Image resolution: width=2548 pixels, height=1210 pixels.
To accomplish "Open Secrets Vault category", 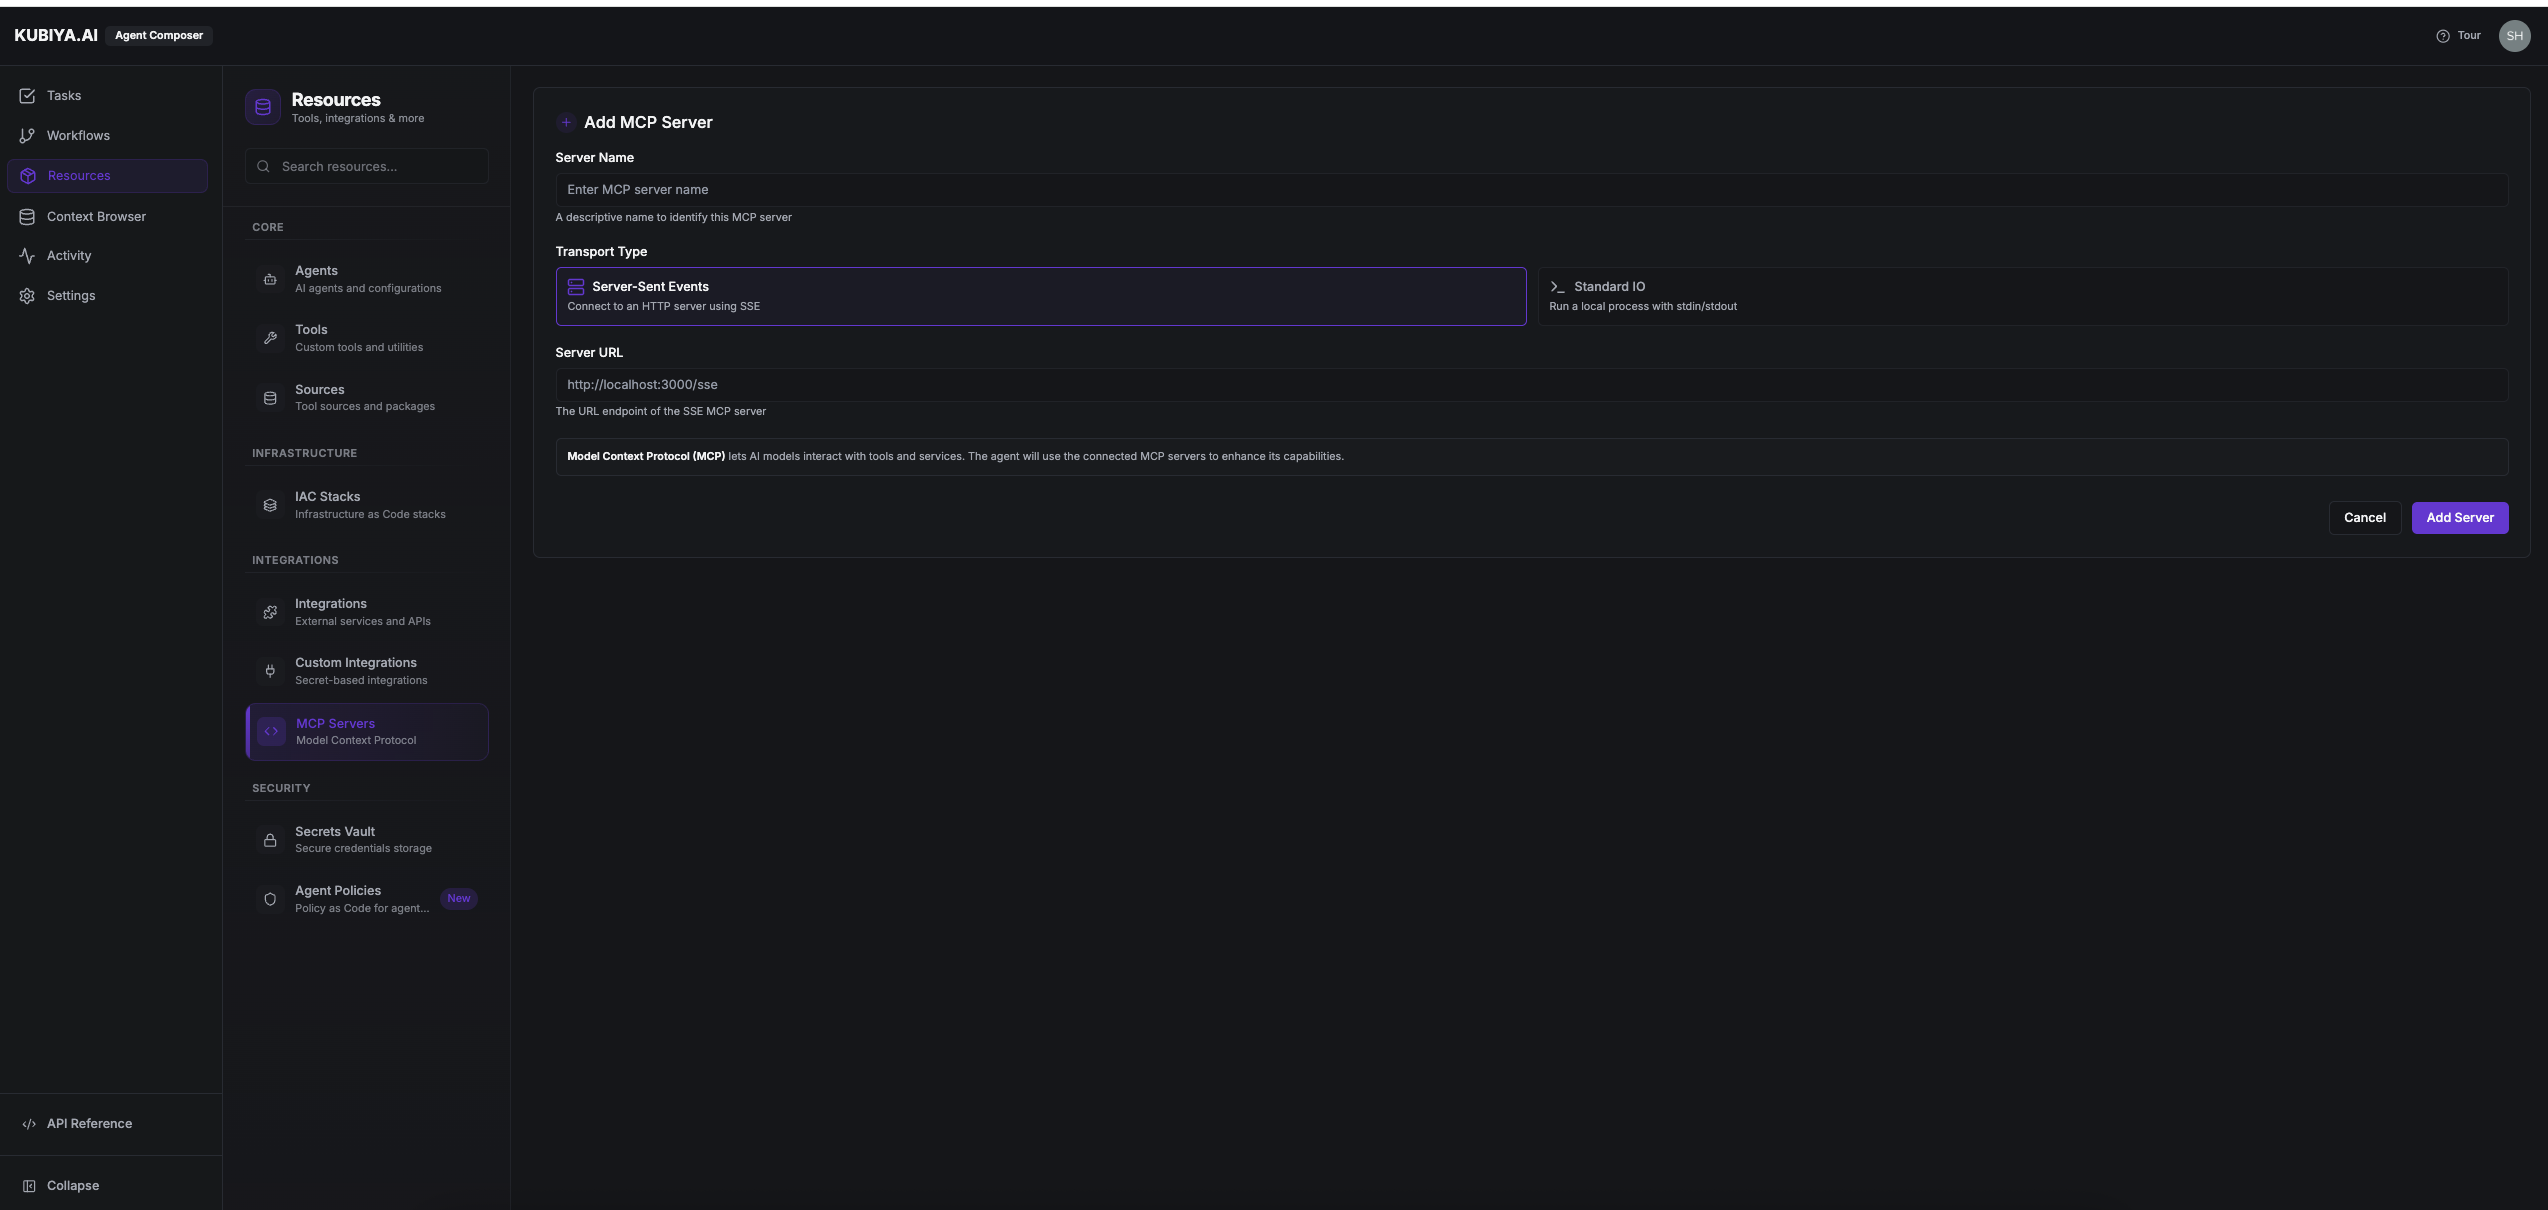I will tap(367, 841).
